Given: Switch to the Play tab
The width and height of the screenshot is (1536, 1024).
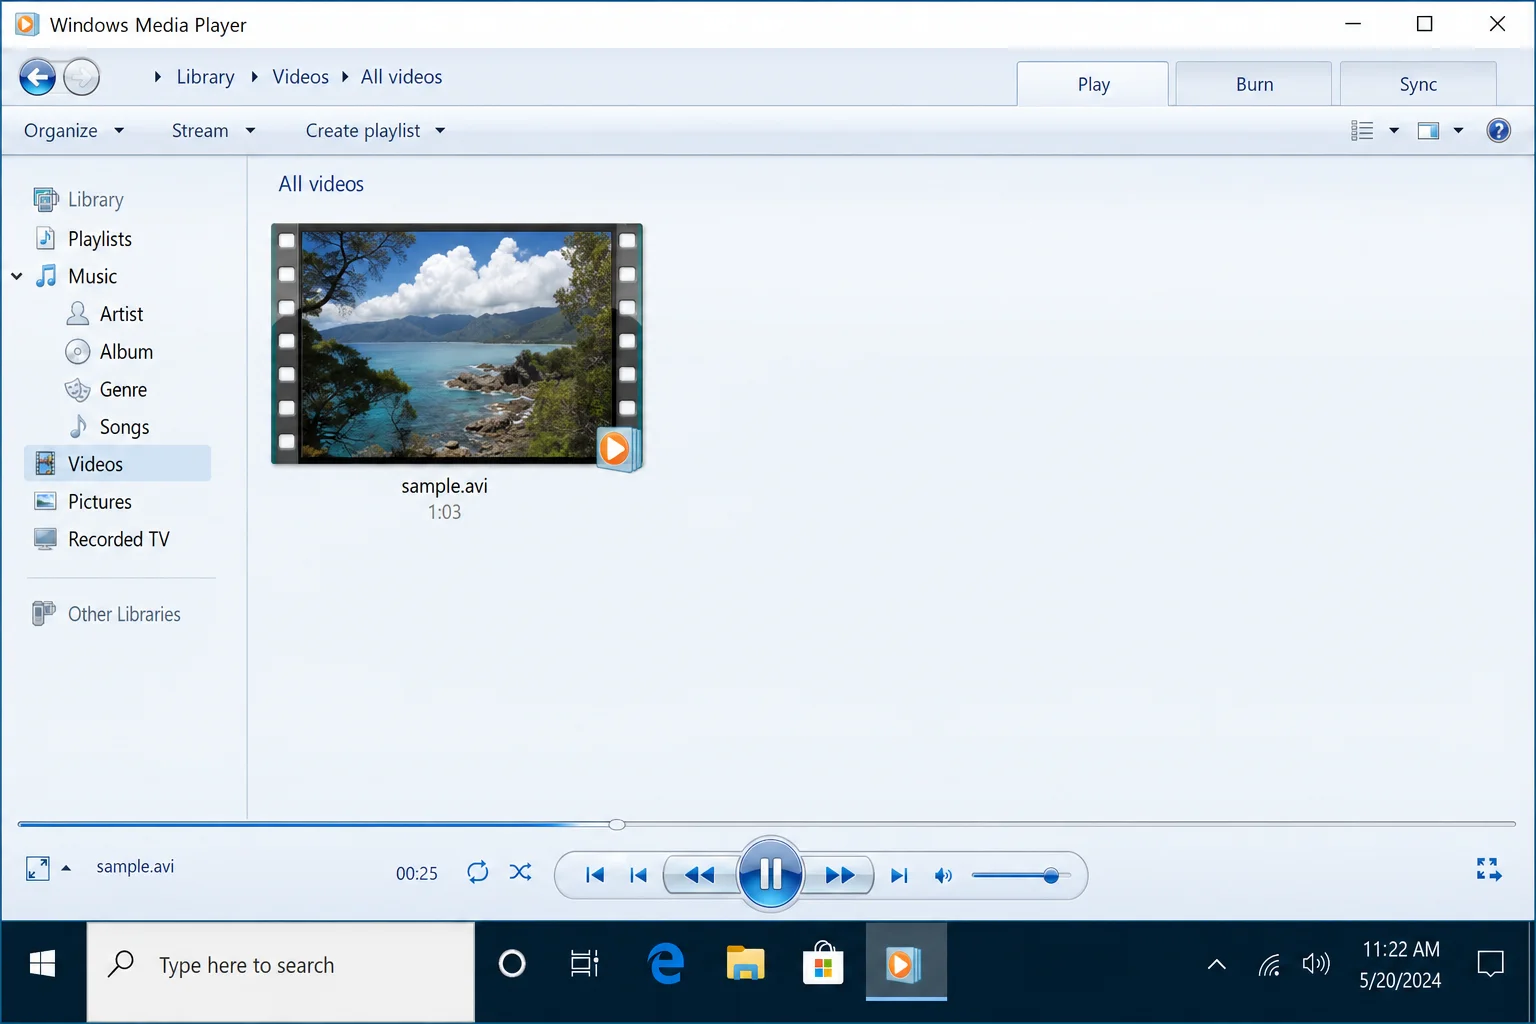Looking at the screenshot, I should click(x=1093, y=84).
